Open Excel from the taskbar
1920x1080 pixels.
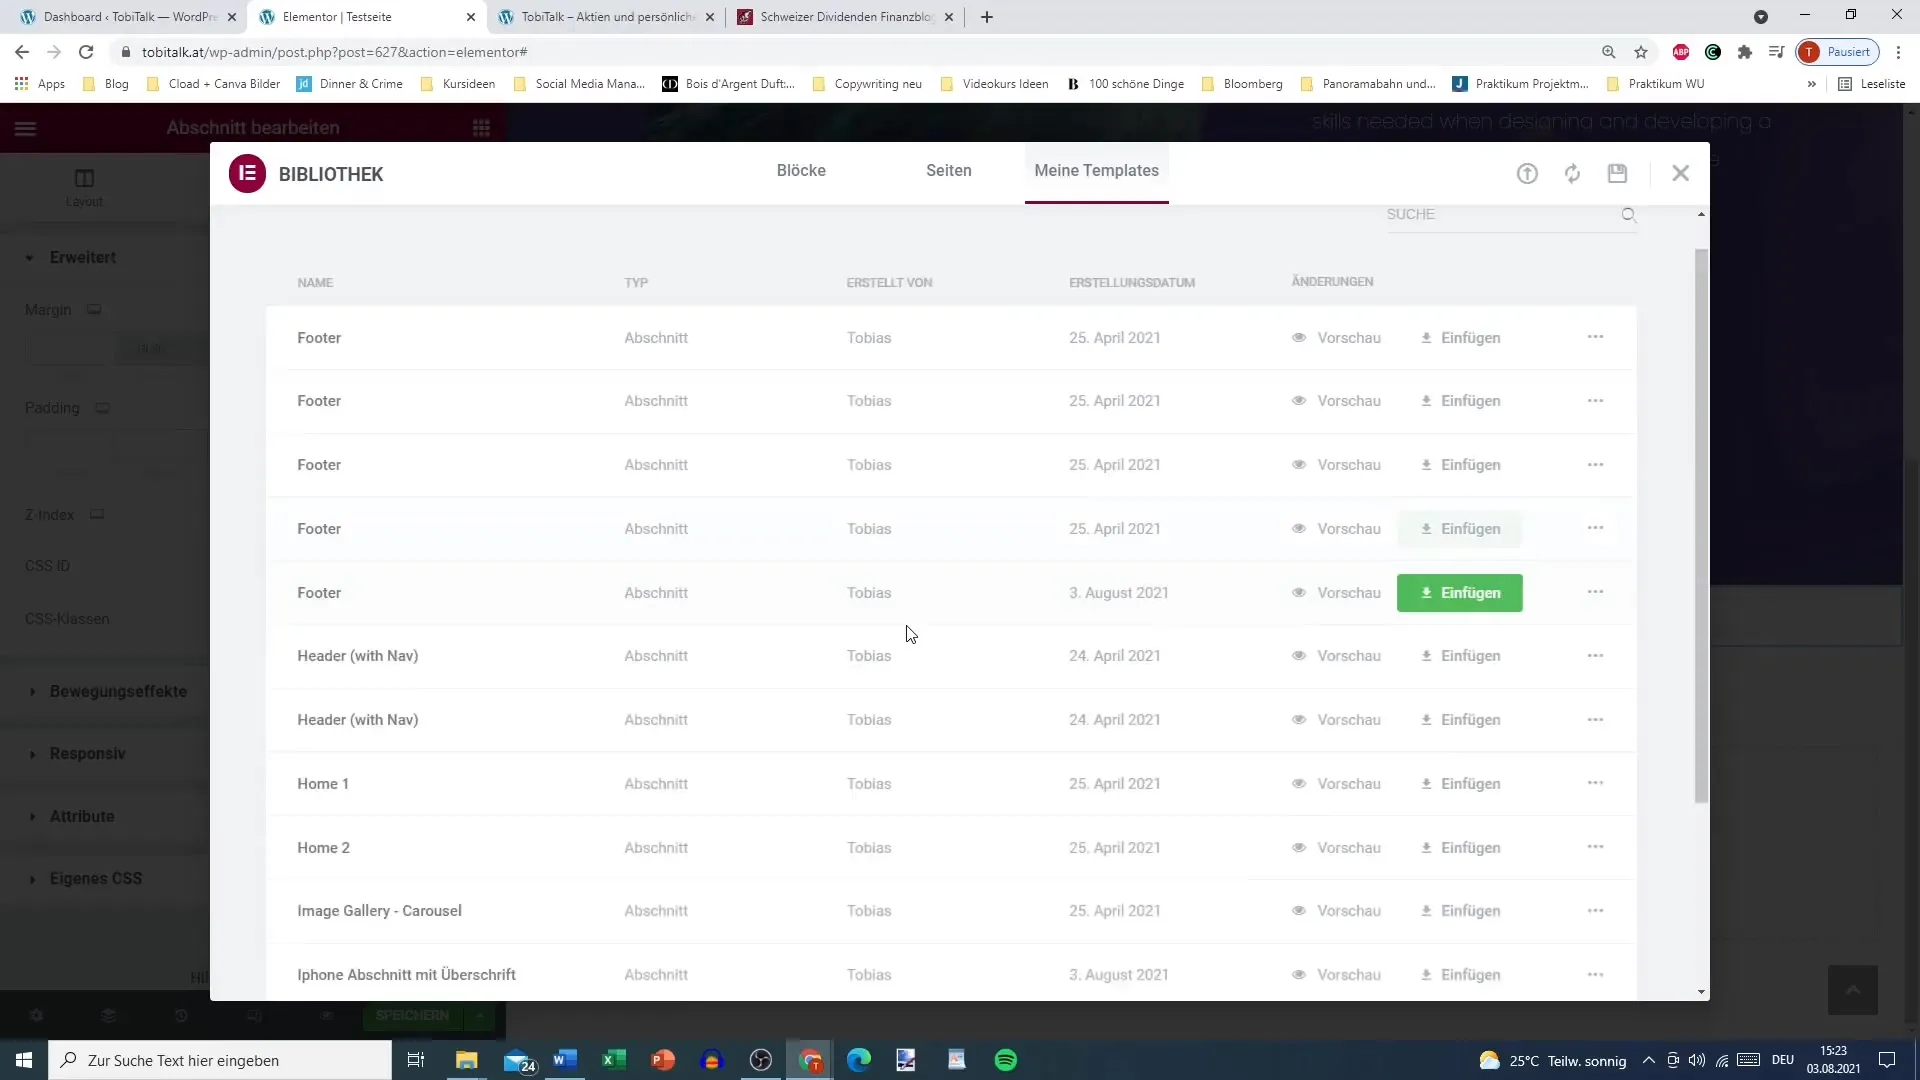(x=613, y=1060)
